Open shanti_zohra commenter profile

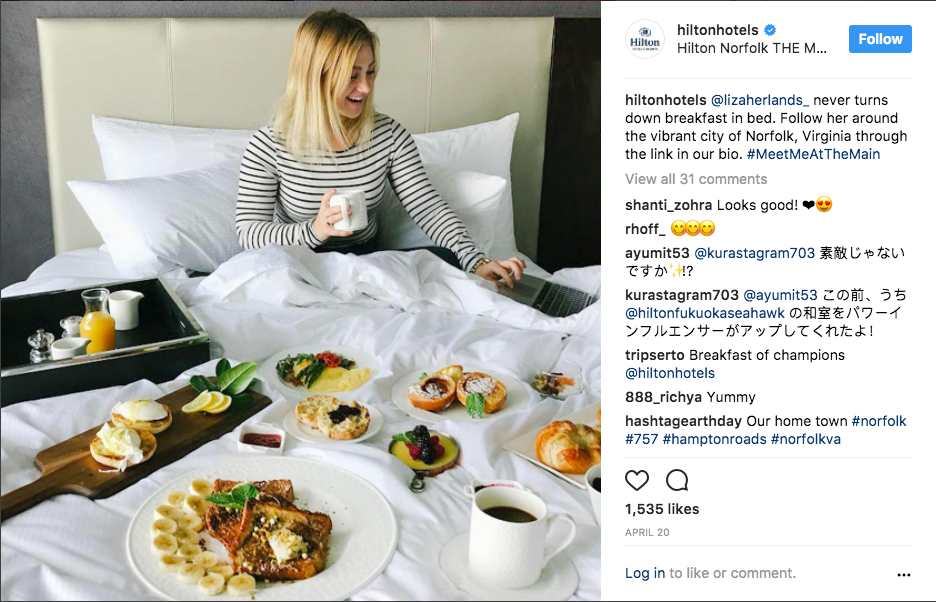click(669, 205)
